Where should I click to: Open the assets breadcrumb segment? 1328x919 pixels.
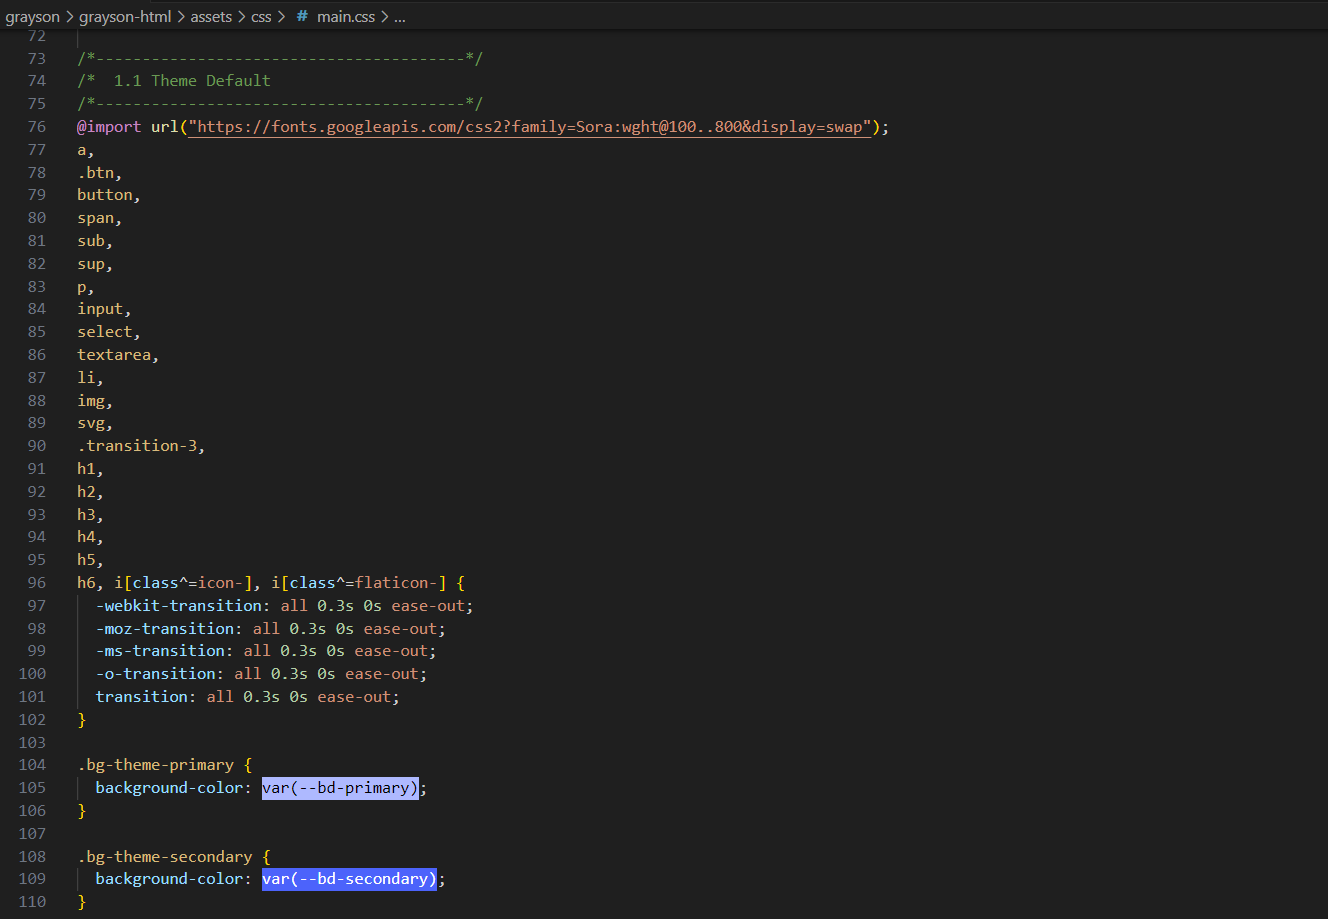coord(211,17)
